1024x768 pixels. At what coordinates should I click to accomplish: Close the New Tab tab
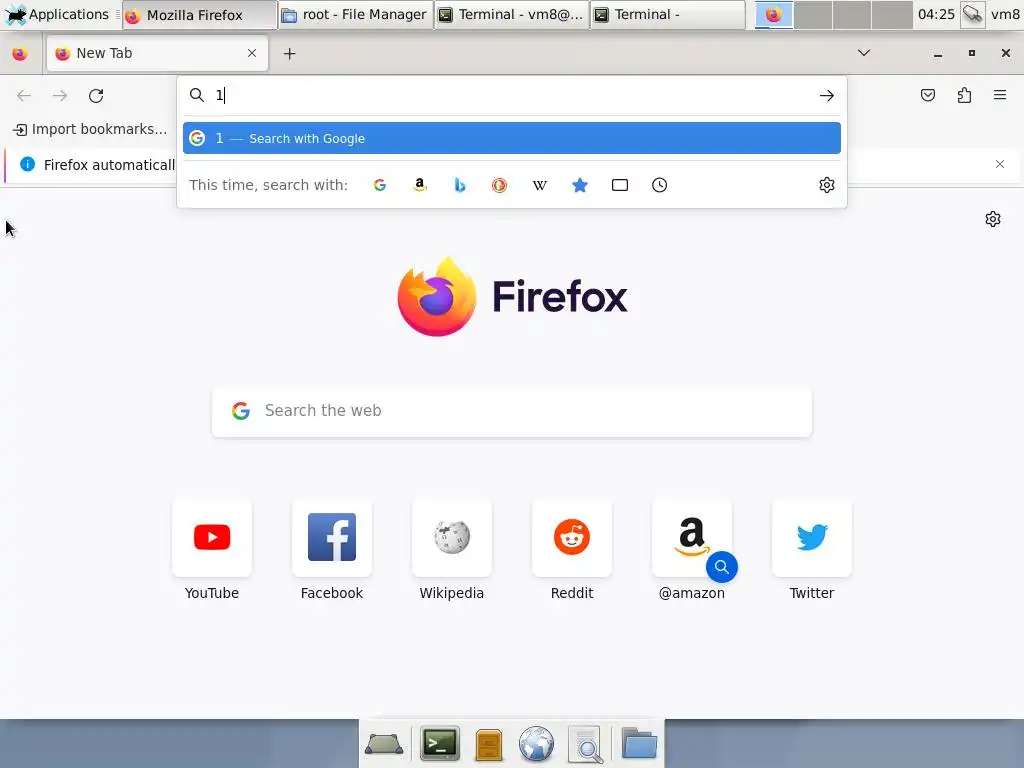pos(252,53)
